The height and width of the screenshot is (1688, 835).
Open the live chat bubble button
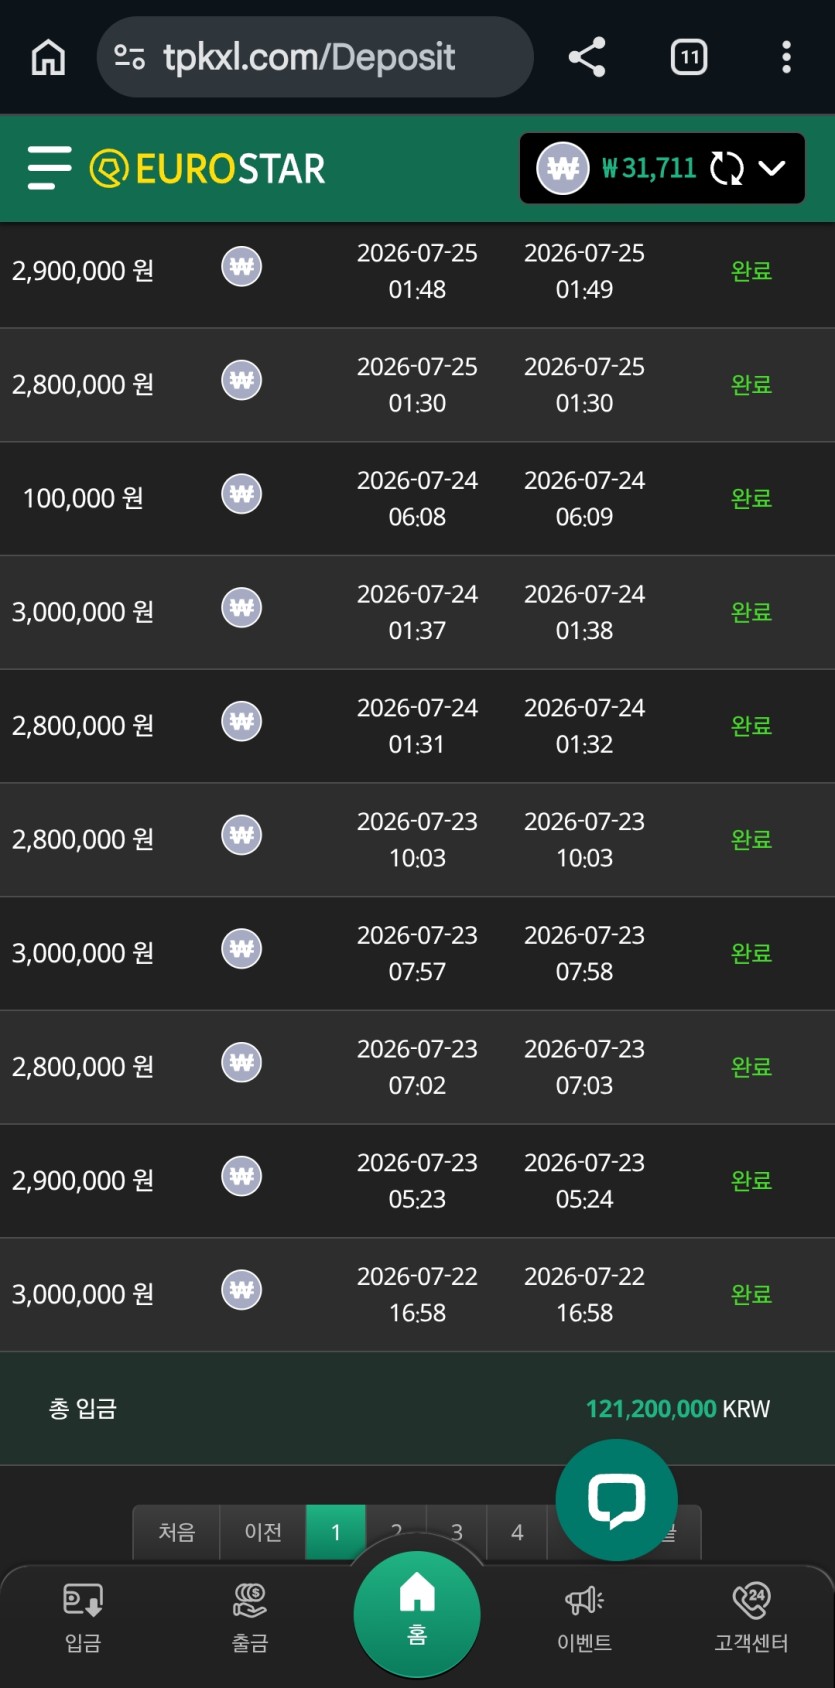(x=616, y=1499)
